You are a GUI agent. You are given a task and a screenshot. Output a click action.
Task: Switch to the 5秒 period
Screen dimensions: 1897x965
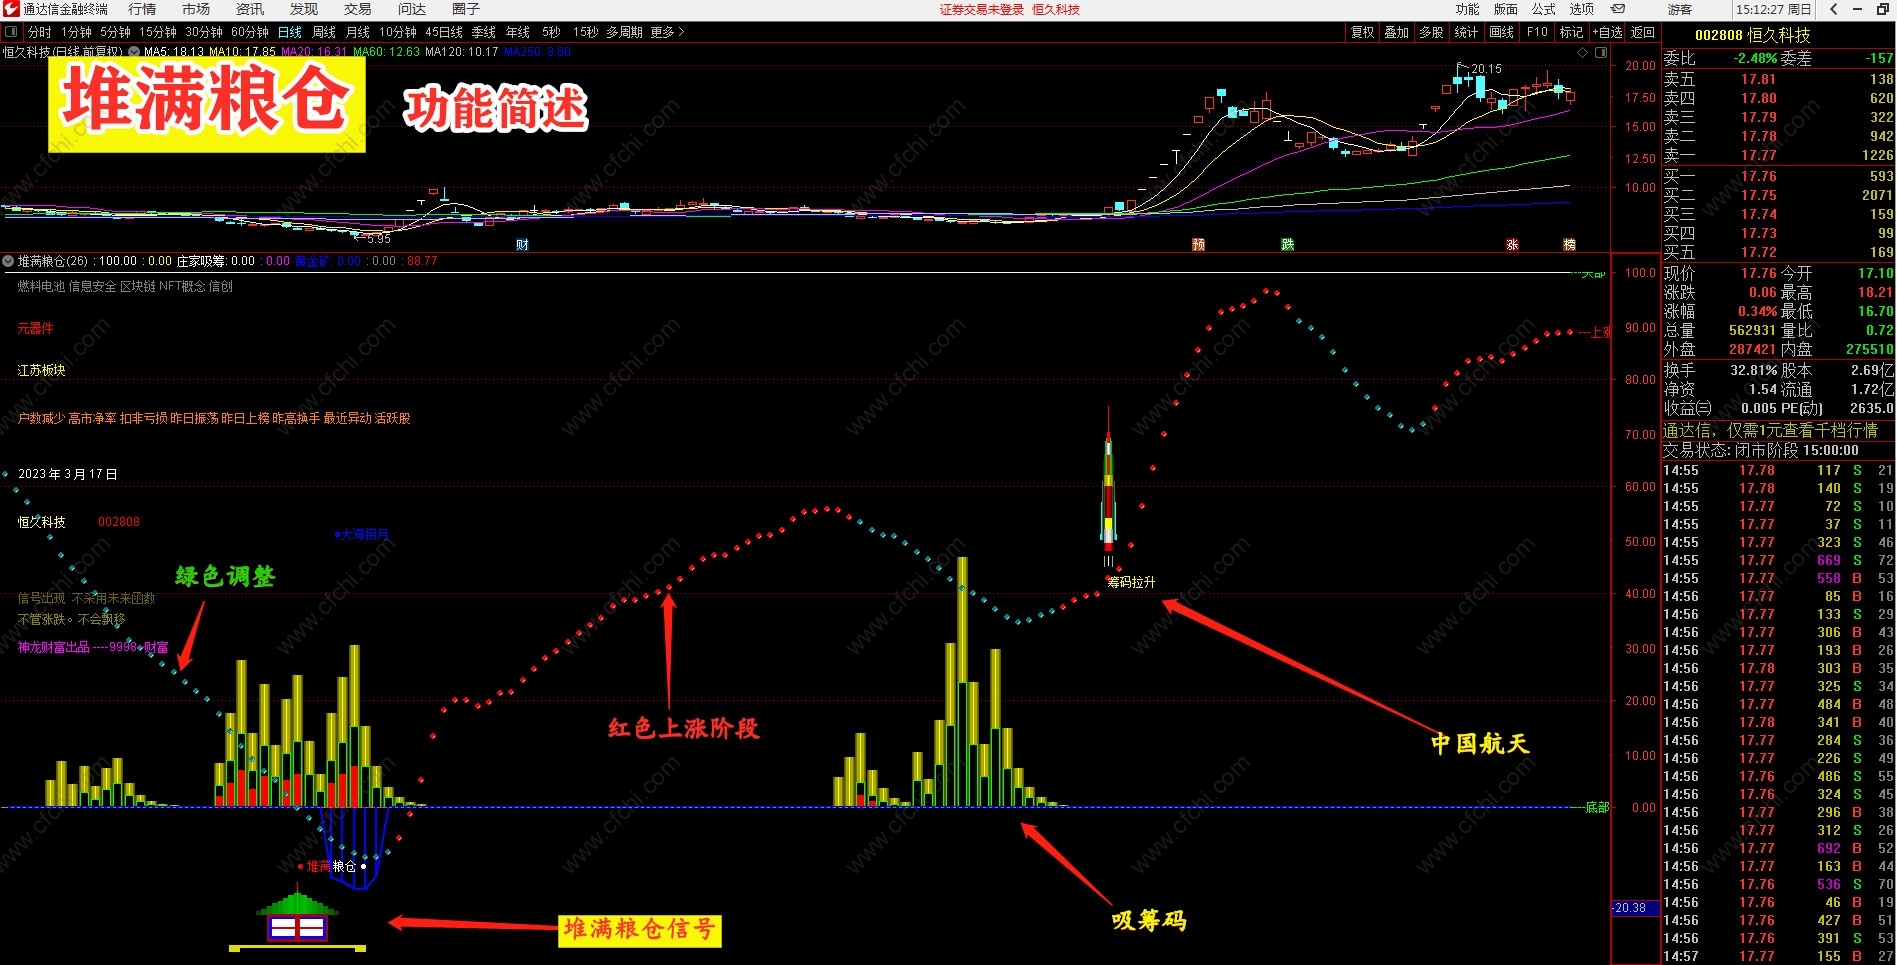(551, 32)
